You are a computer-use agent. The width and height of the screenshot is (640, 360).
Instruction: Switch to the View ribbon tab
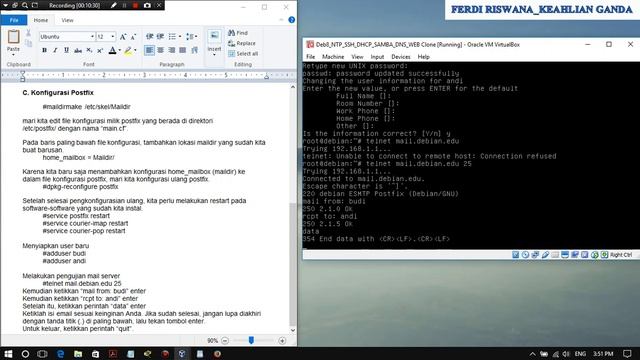pos(67,20)
